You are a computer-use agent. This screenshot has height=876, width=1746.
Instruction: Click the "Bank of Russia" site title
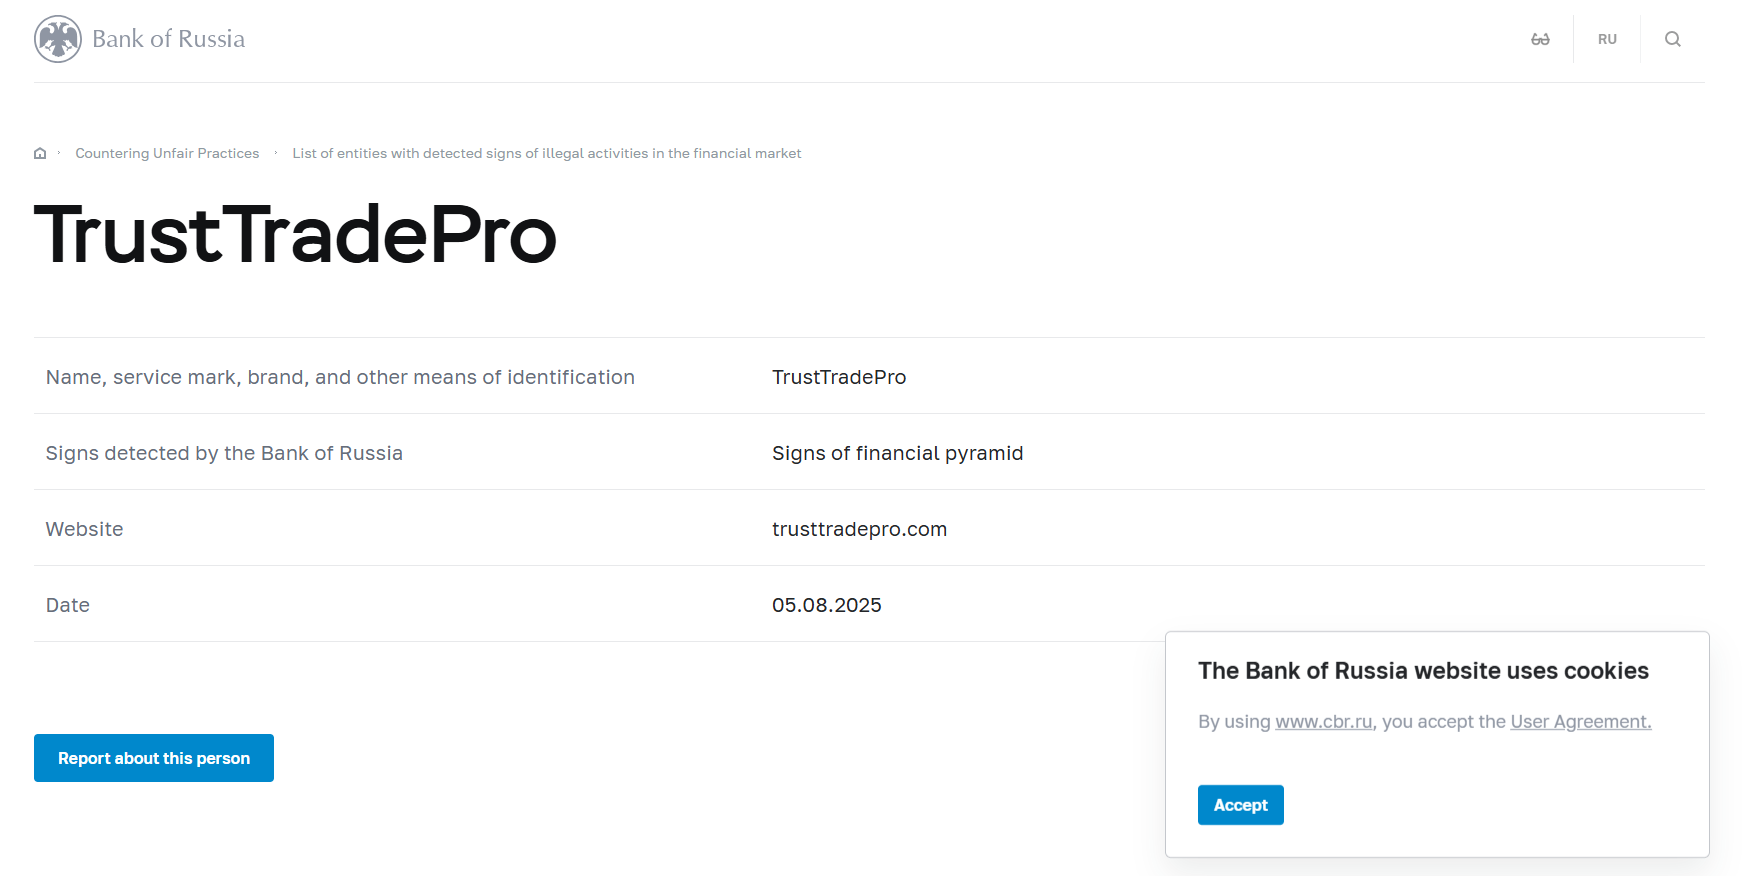(x=168, y=39)
